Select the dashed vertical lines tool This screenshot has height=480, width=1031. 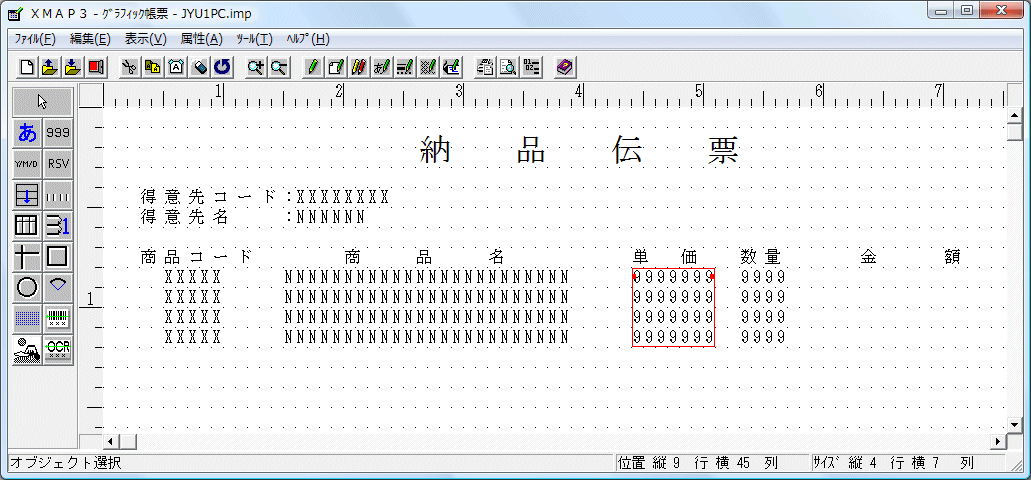58,195
